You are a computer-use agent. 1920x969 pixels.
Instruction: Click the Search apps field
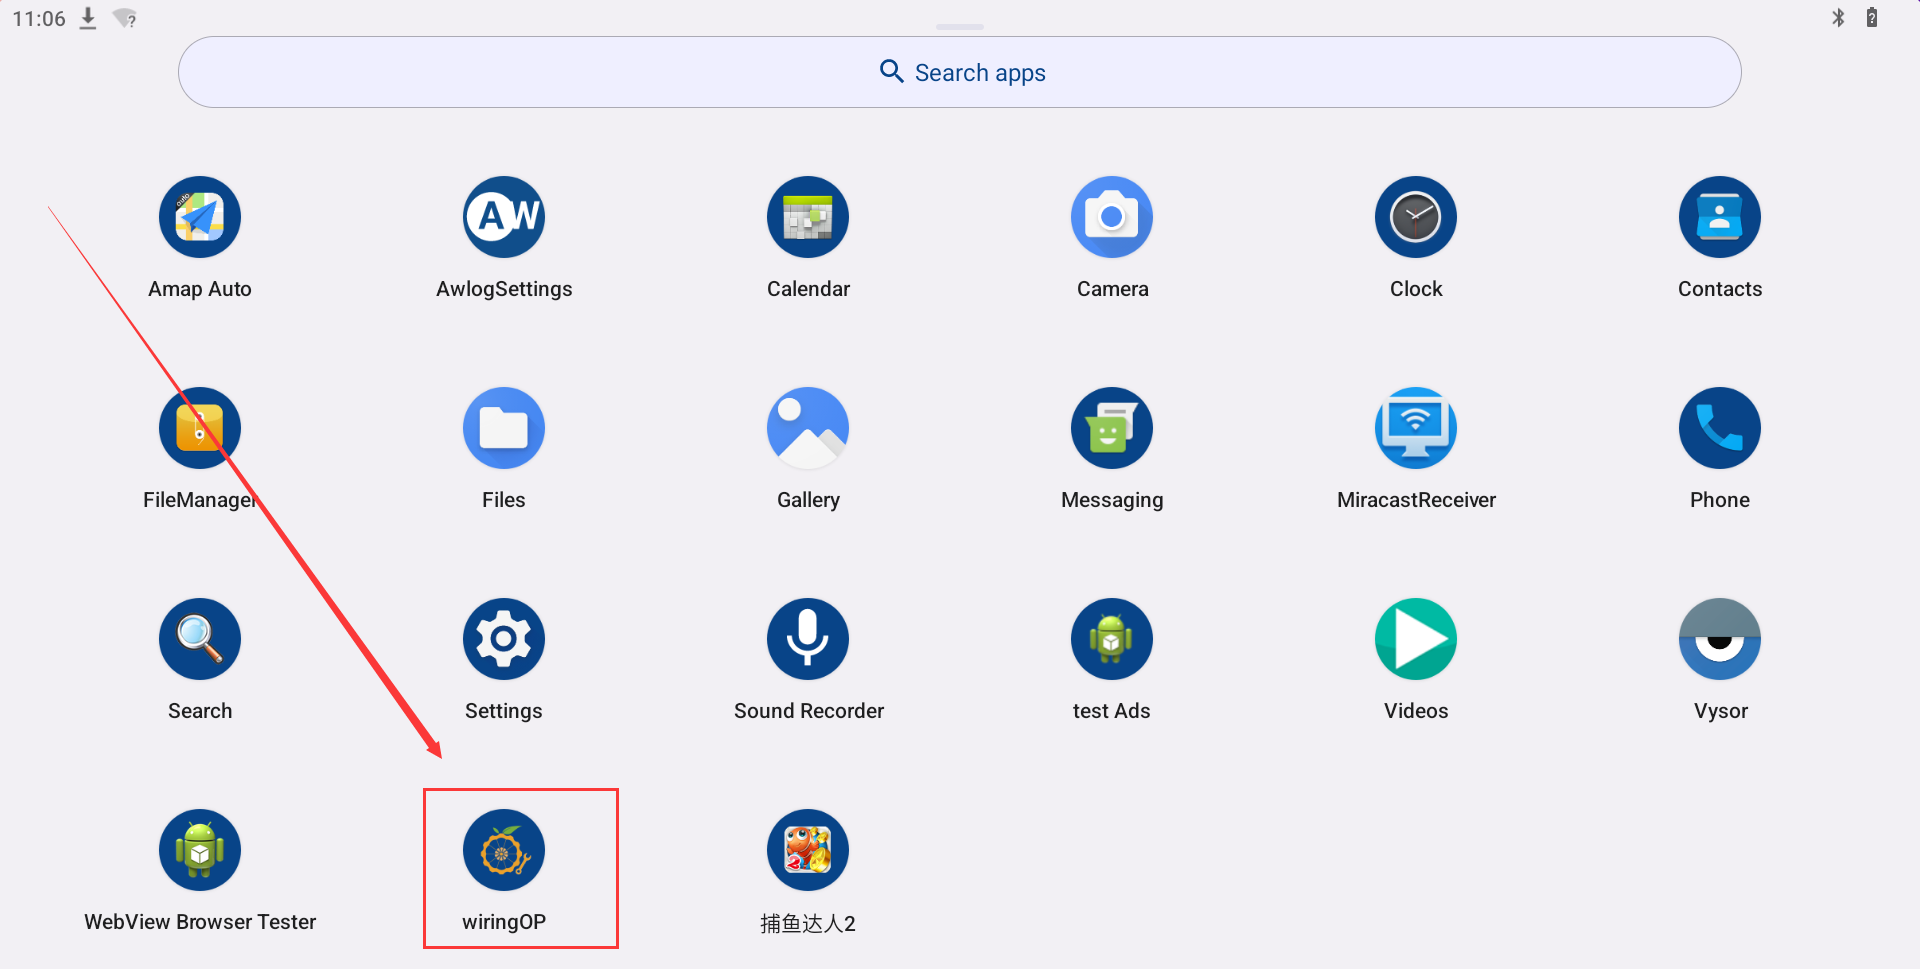pyautogui.click(x=960, y=72)
